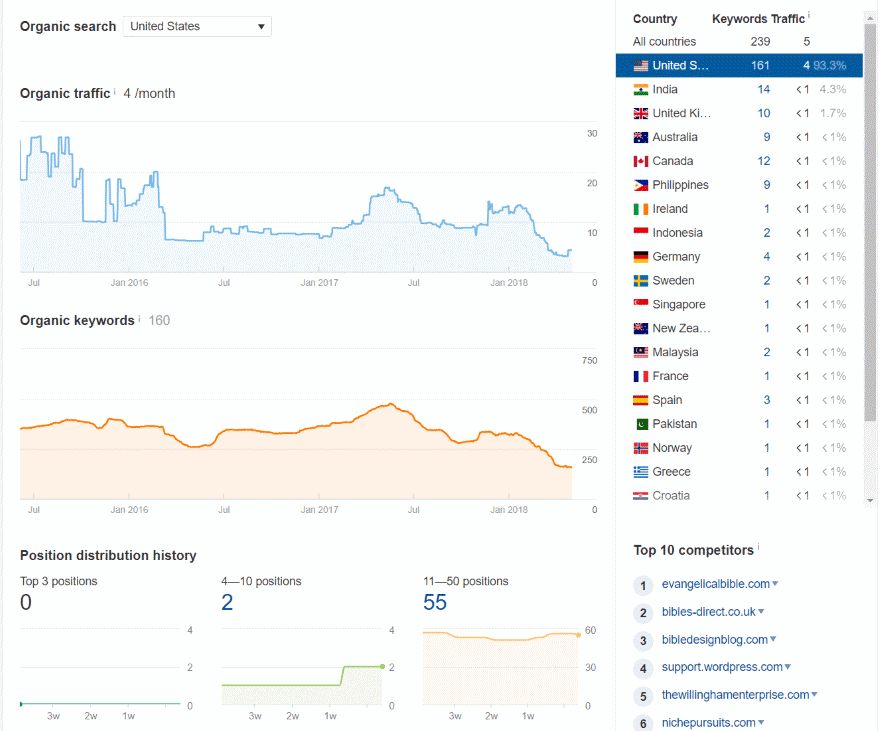The width and height of the screenshot is (880, 731).
Task: Click the Top 3 positions value 0
Action: click(26, 603)
